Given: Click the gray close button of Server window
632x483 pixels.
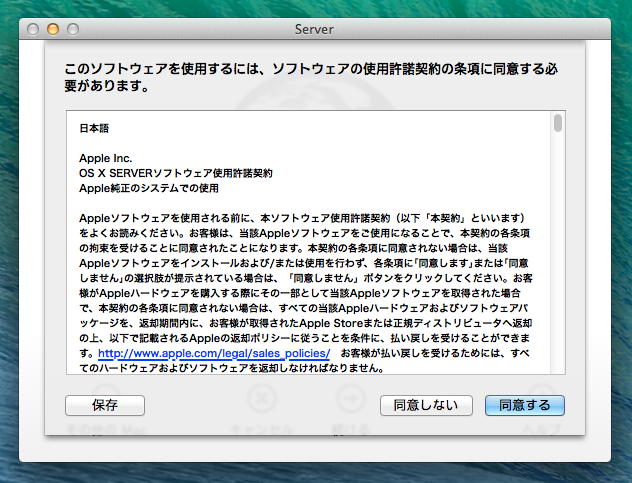Looking at the screenshot, I should pos(33,29).
